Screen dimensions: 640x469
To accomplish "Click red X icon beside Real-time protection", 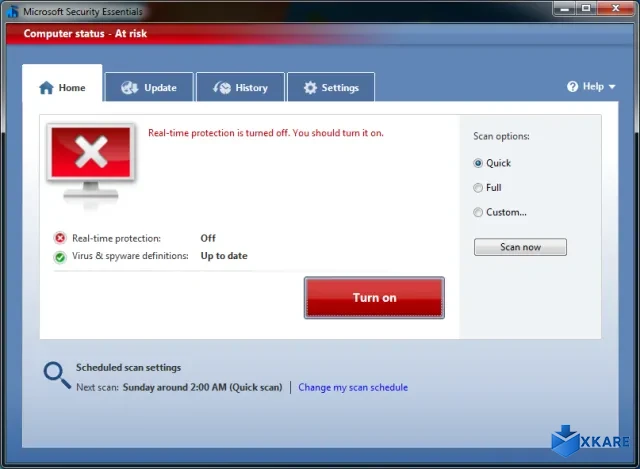I will pos(60,238).
